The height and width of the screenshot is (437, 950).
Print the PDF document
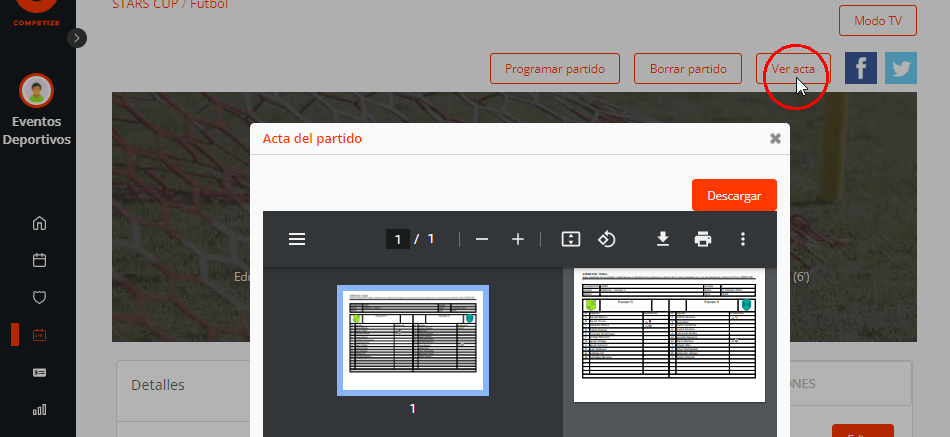tap(703, 239)
